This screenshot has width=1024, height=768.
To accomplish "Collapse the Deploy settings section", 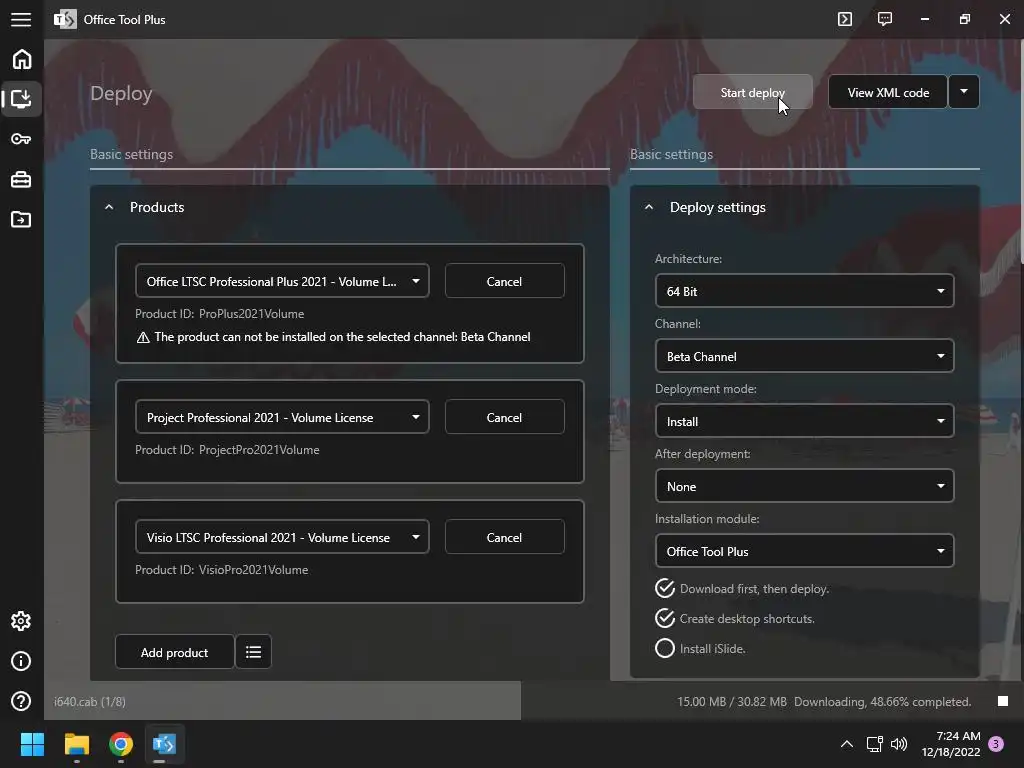I will [648, 207].
